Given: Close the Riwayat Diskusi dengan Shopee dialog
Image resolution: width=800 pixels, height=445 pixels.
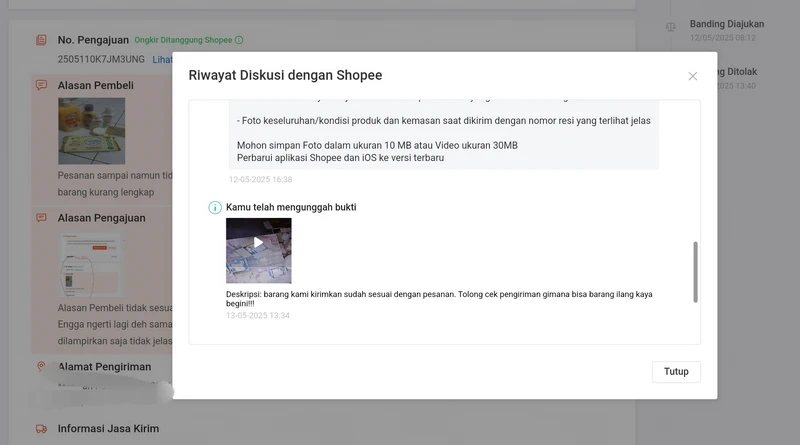Looking at the screenshot, I should (x=692, y=76).
